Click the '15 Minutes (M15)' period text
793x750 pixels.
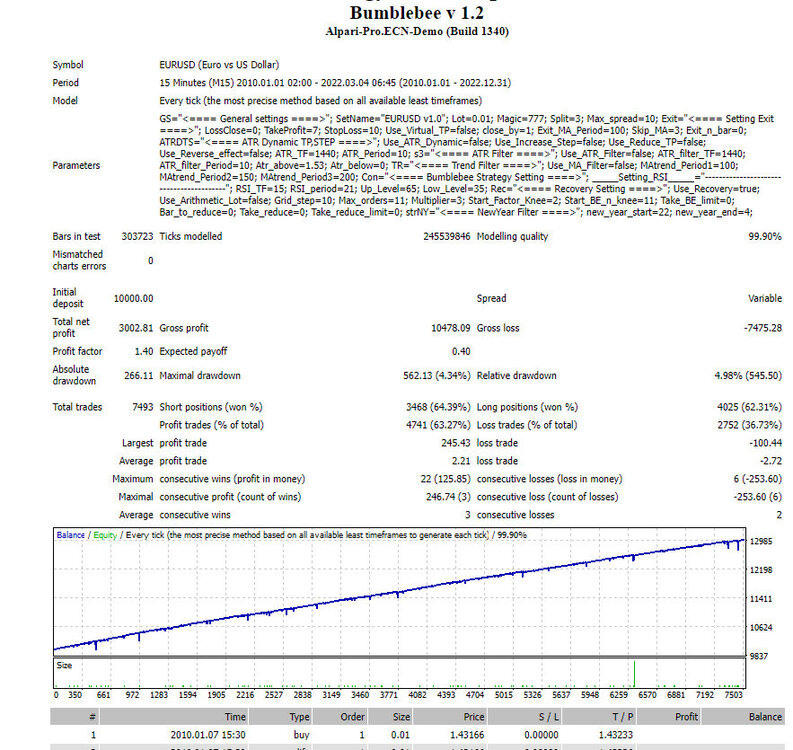197,82
